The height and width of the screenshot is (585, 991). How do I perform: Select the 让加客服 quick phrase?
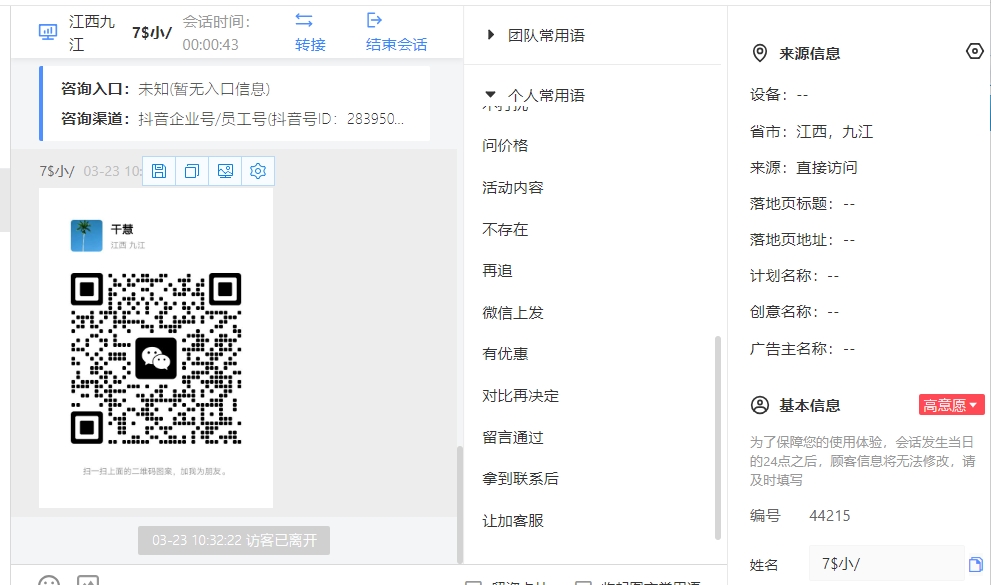(513, 521)
